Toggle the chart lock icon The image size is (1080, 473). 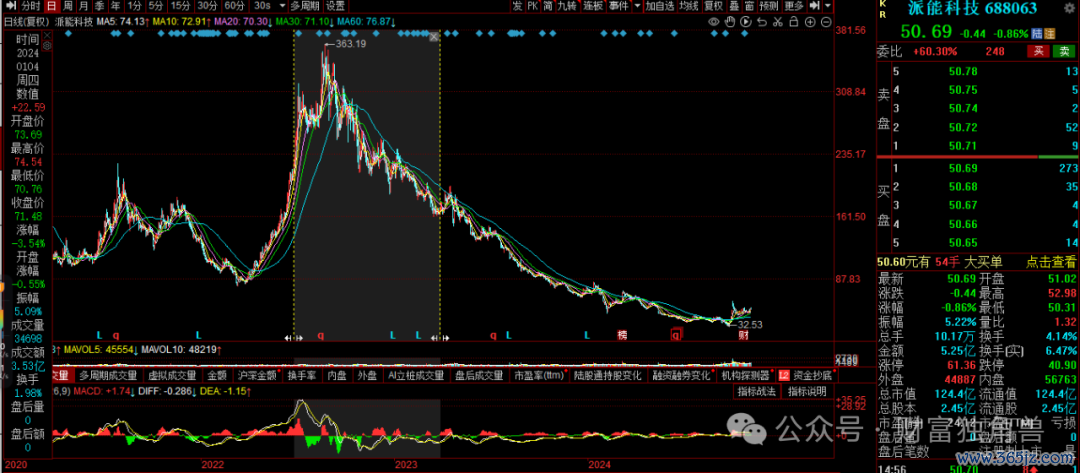pyautogui.click(x=793, y=22)
